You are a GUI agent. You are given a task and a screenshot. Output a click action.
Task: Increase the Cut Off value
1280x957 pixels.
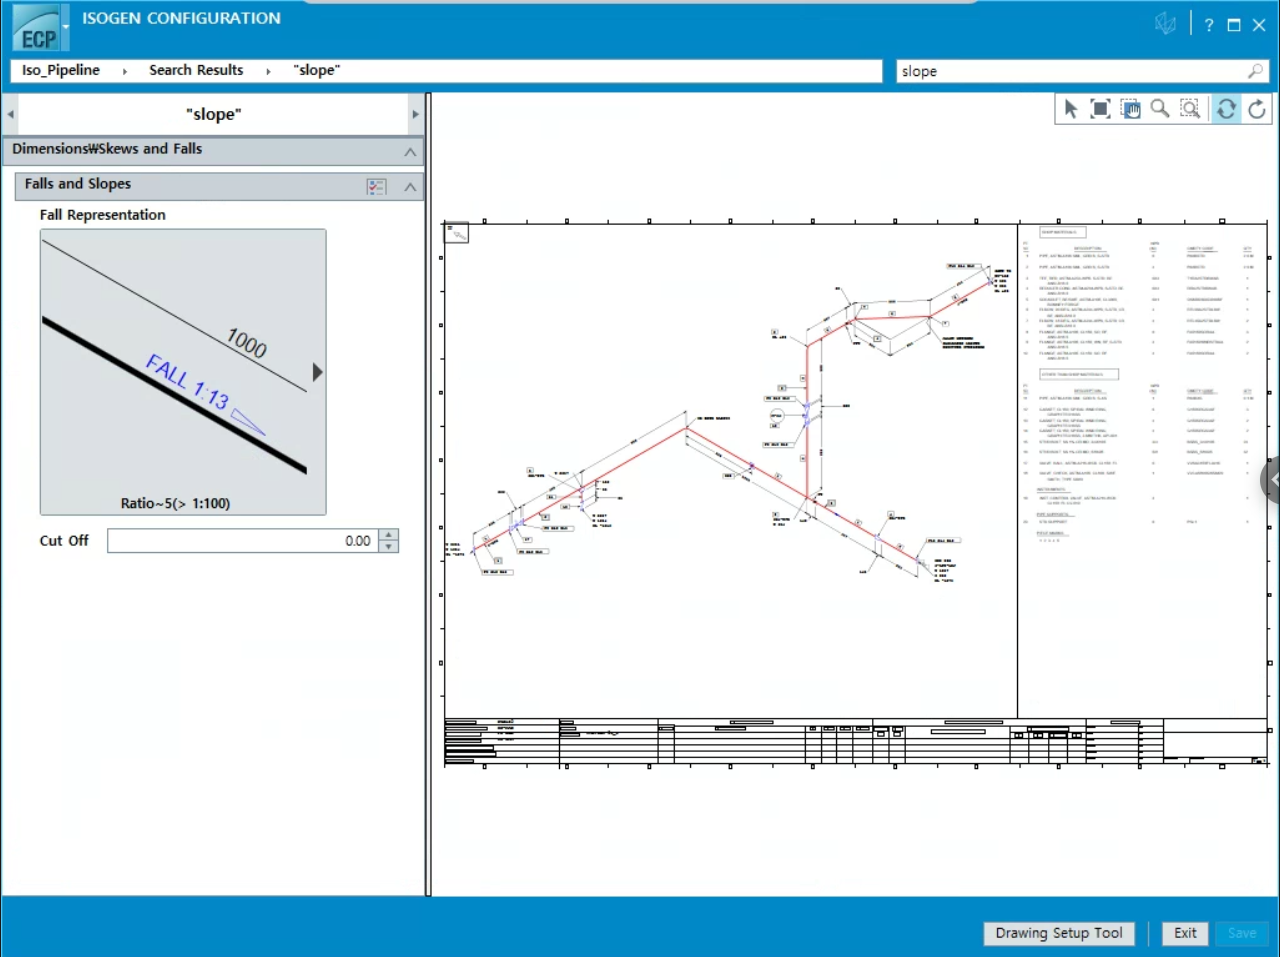point(389,535)
